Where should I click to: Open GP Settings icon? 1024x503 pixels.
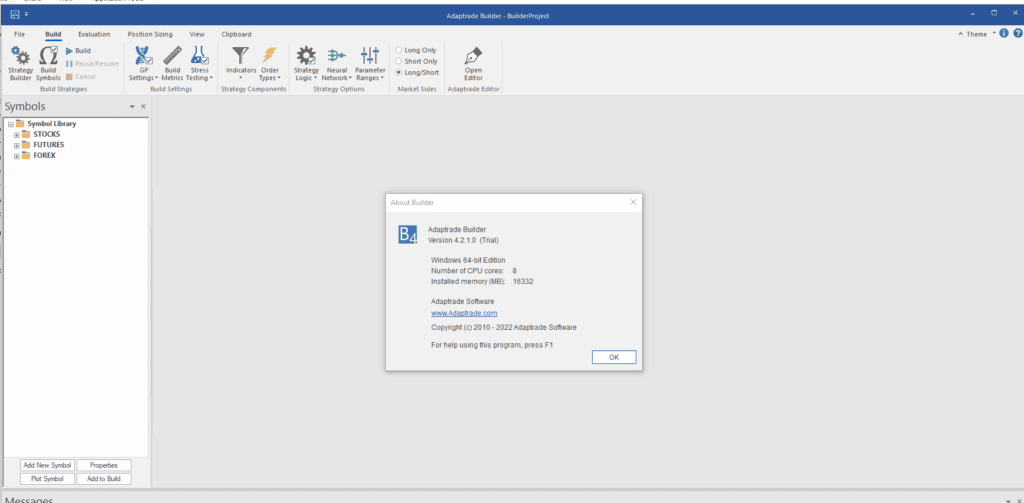coord(143,56)
